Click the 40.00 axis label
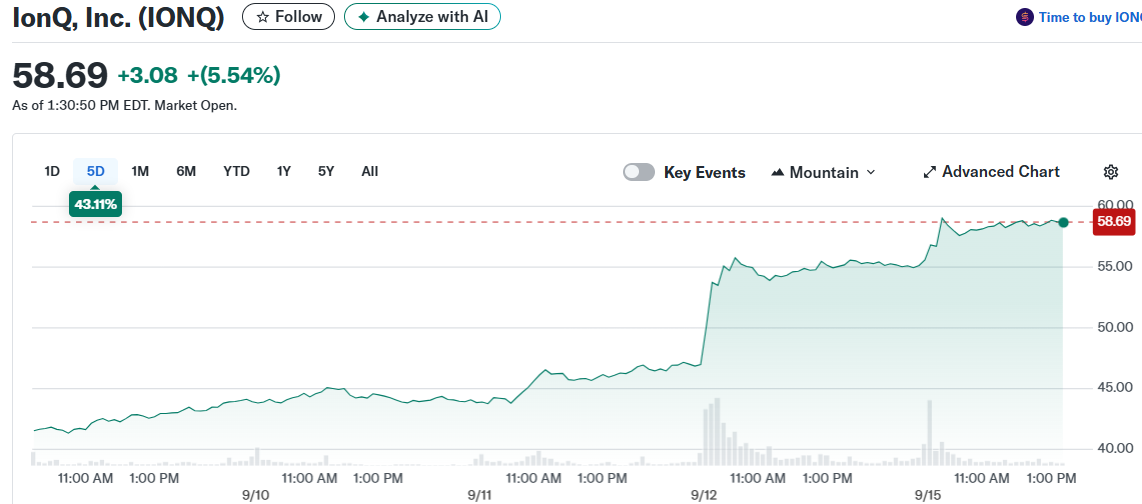This screenshot has width=1142, height=504. [1114, 449]
